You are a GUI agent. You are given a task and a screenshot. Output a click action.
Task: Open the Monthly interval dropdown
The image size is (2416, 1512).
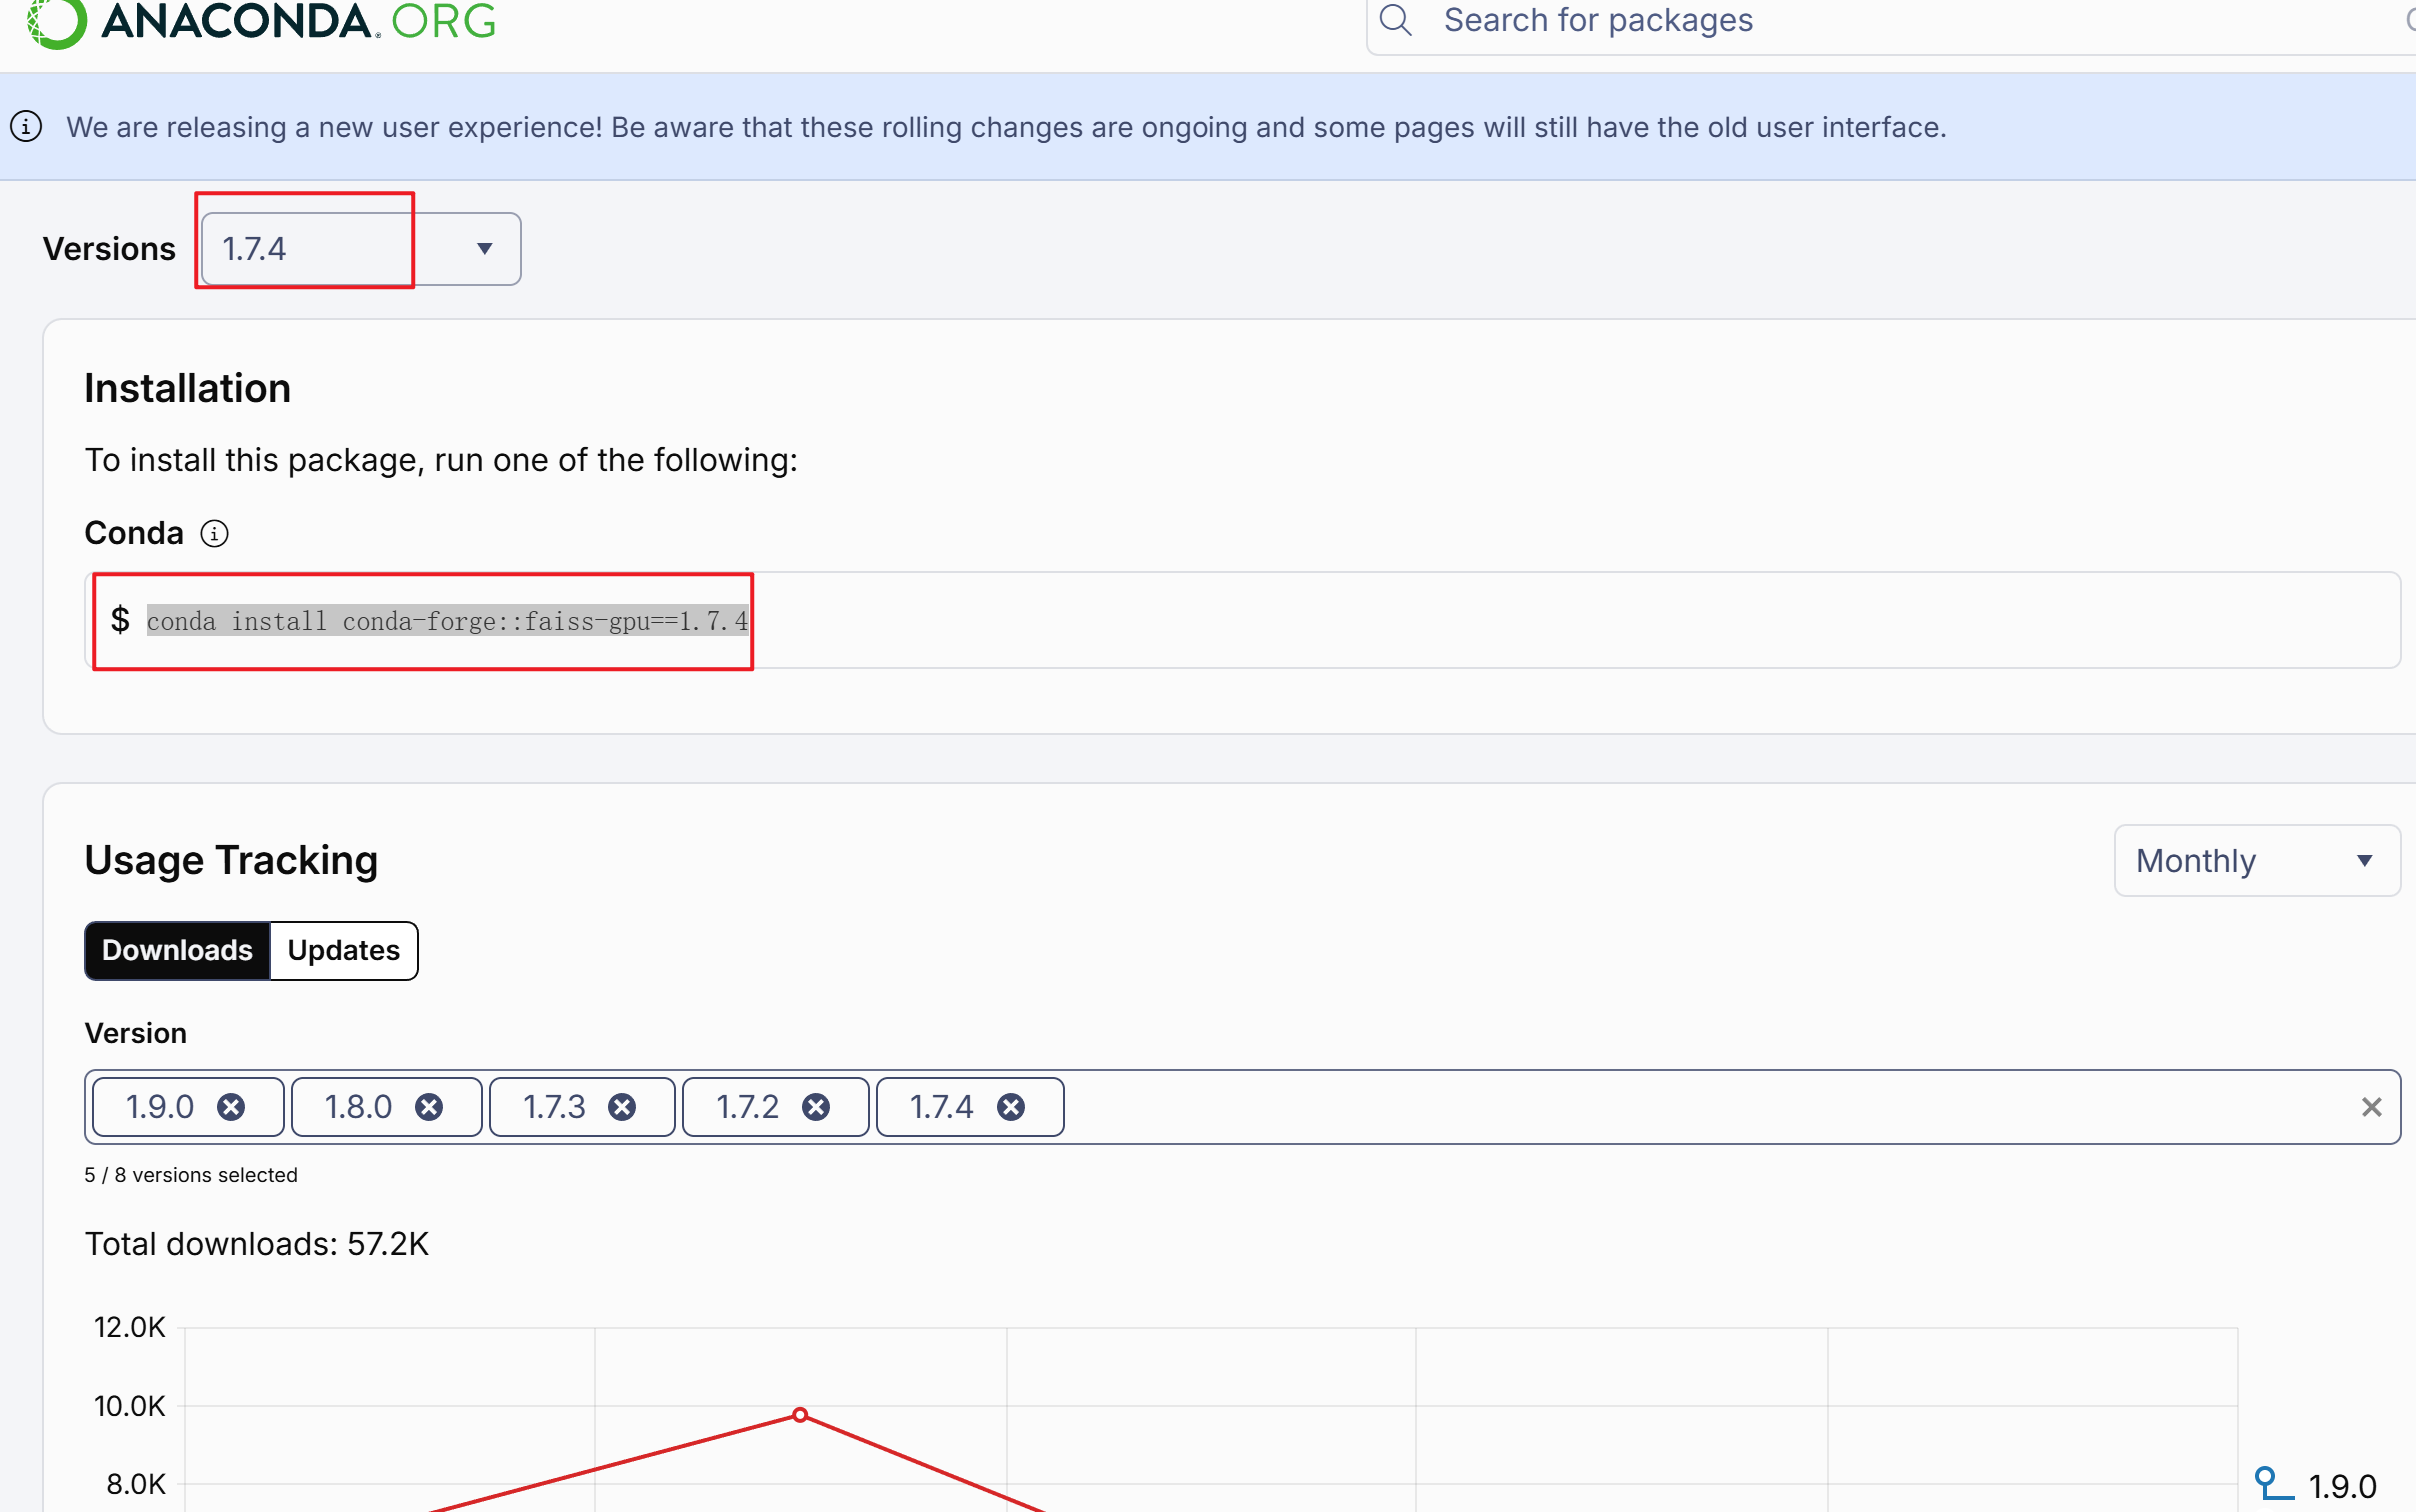pos(2256,861)
